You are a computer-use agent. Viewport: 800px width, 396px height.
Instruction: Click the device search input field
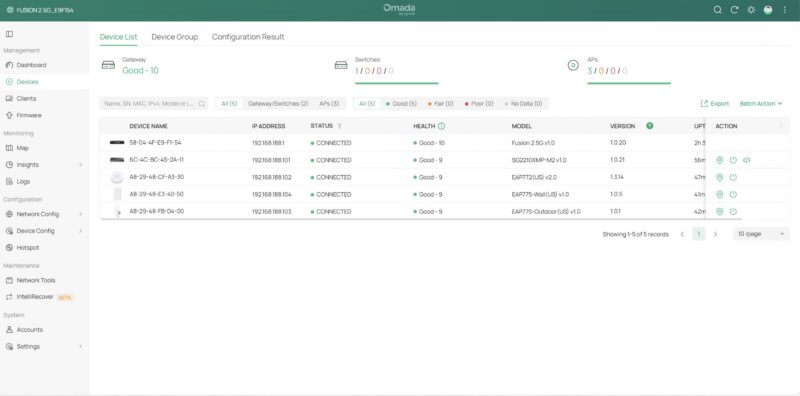point(154,104)
